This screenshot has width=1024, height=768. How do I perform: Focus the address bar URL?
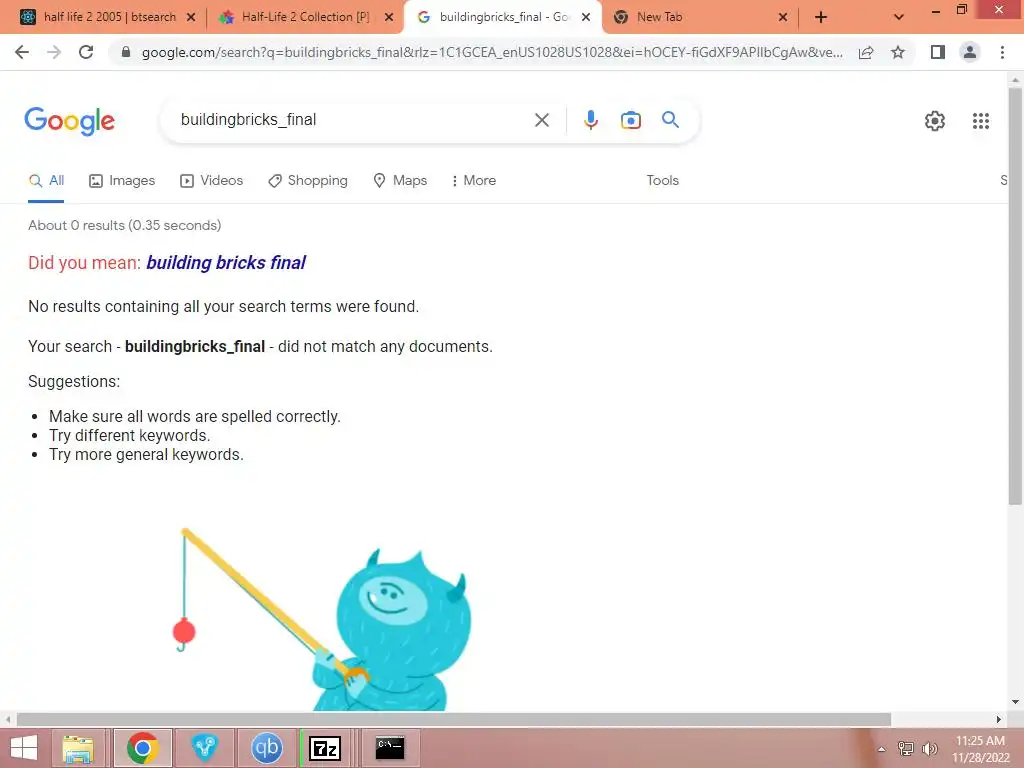[x=492, y=52]
